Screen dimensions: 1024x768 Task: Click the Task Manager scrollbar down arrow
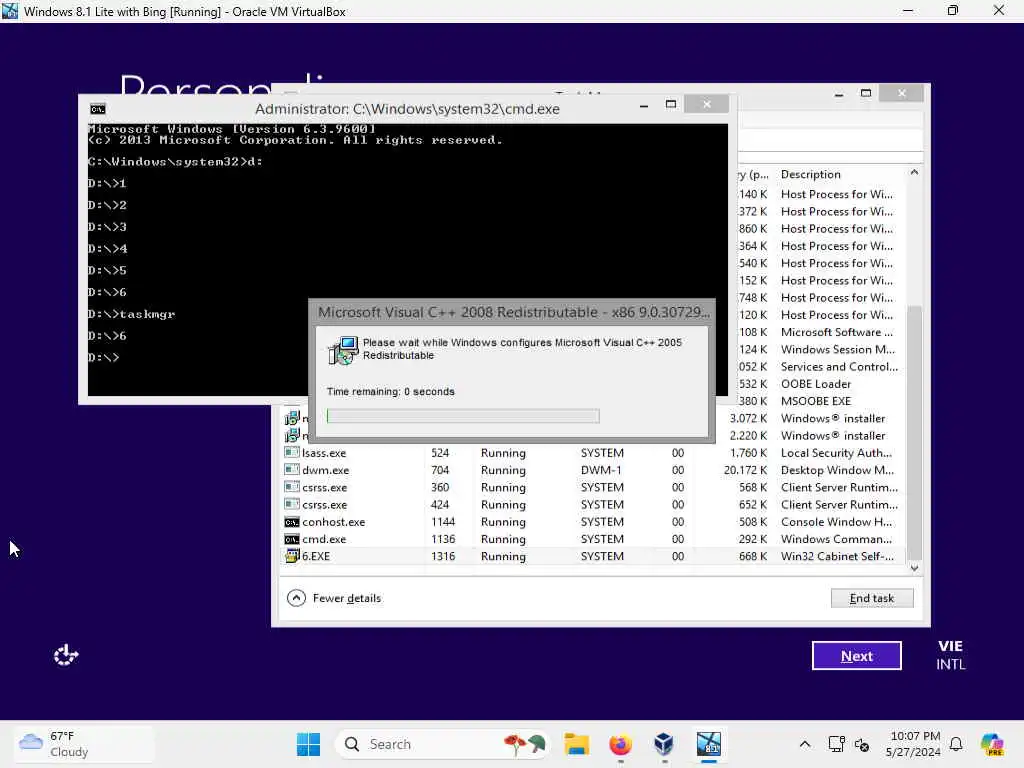pos(914,568)
